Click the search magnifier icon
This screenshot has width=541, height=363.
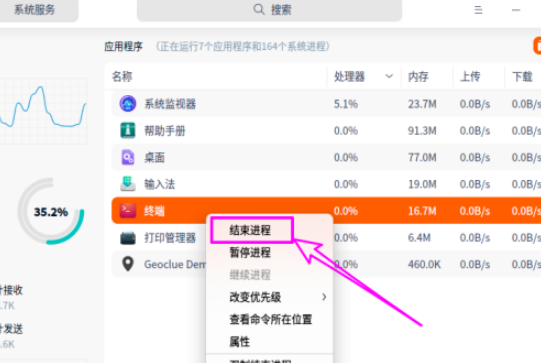pyautogui.click(x=259, y=9)
